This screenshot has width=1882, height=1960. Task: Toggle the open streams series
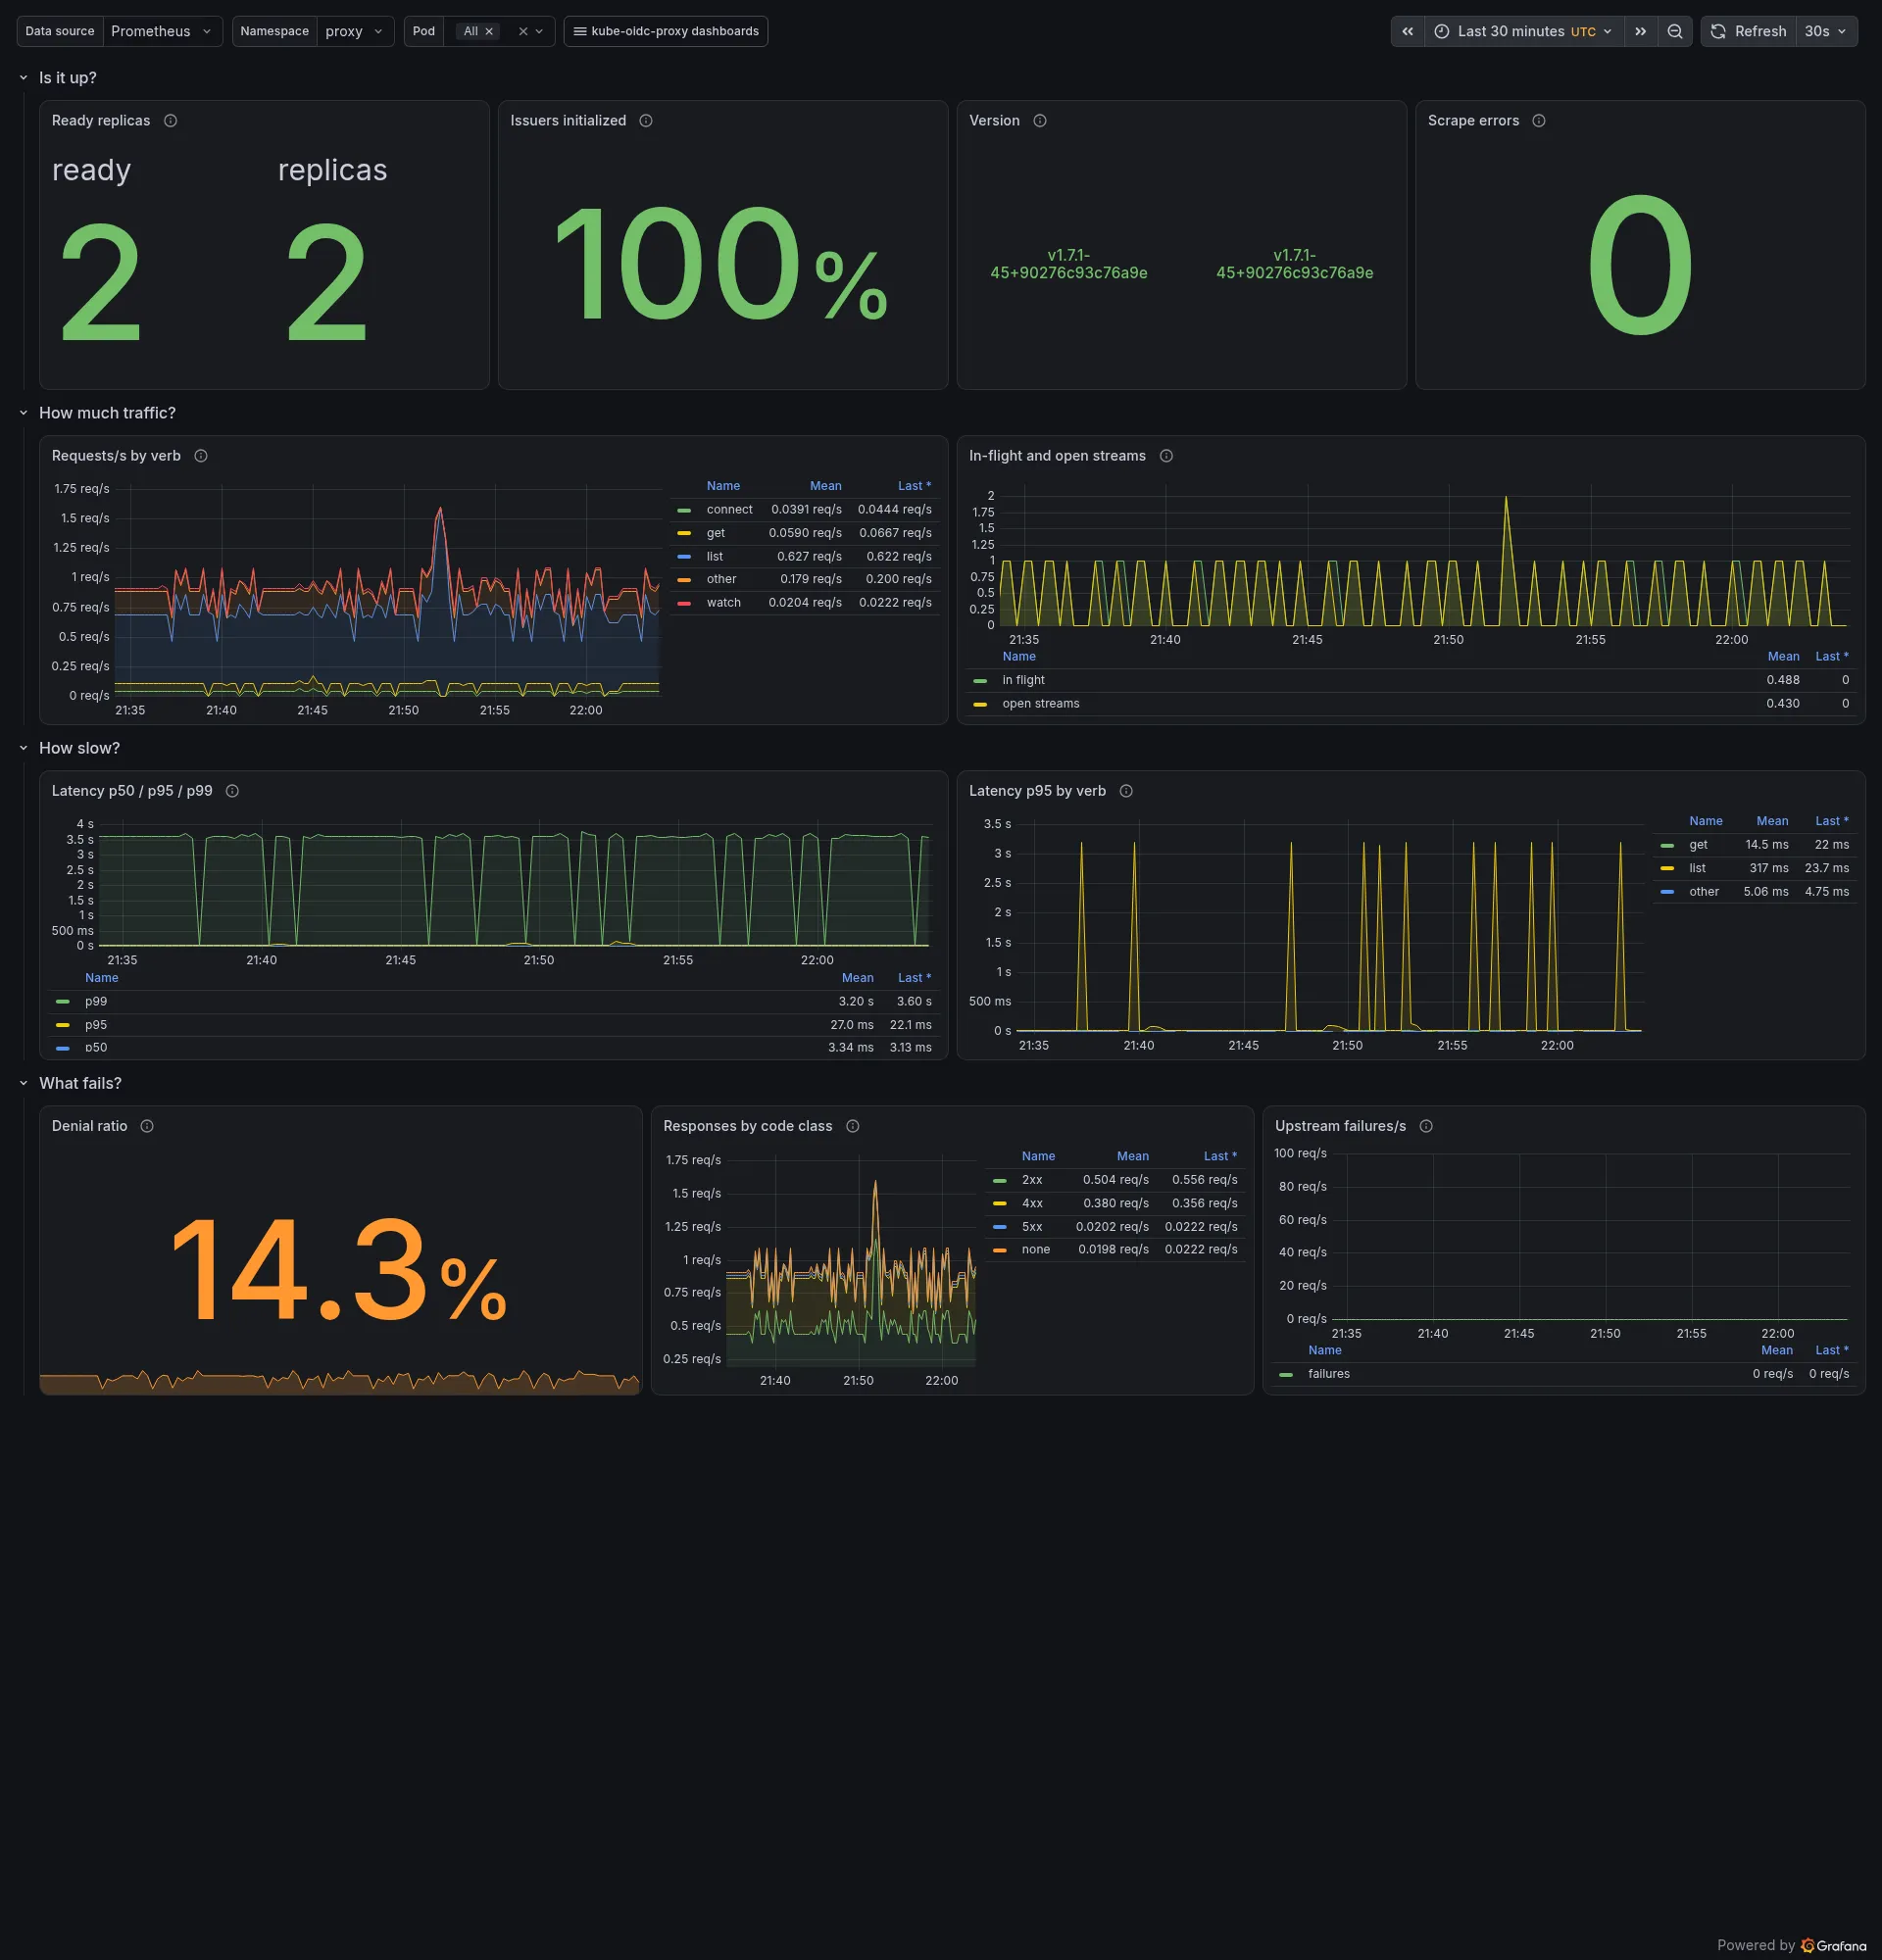[x=1040, y=704]
